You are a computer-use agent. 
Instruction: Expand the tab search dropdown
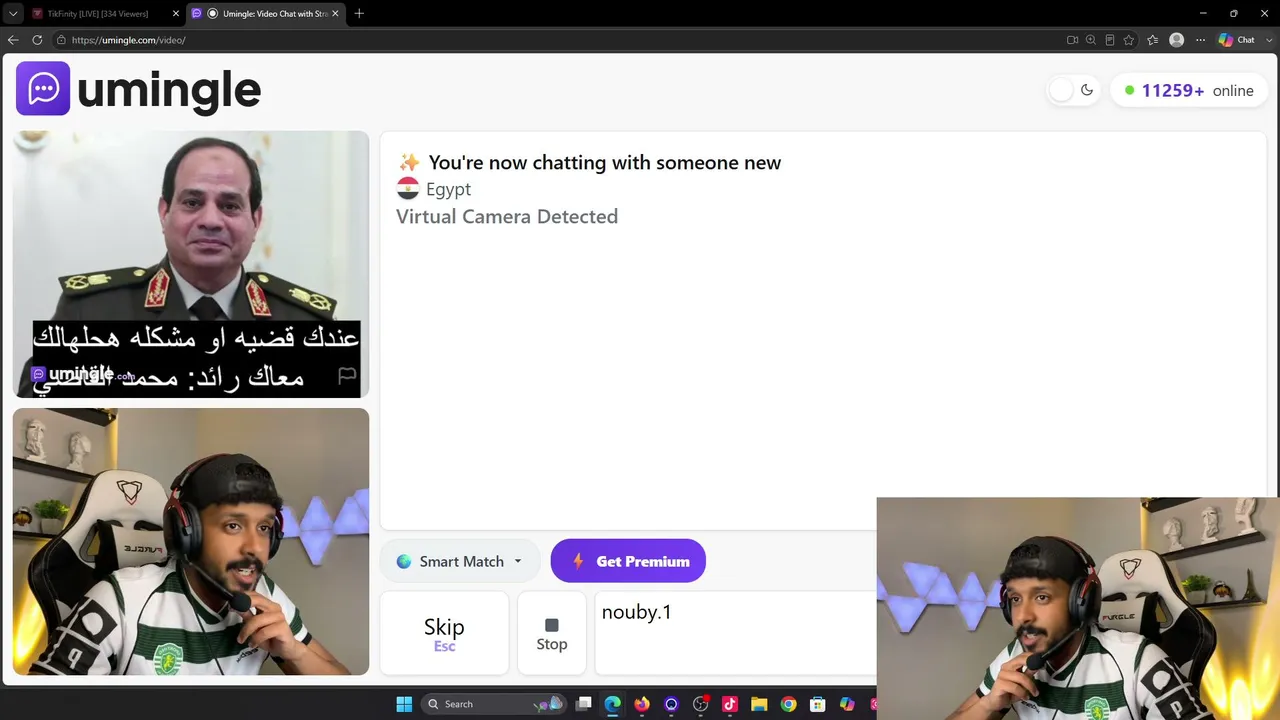point(13,13)
